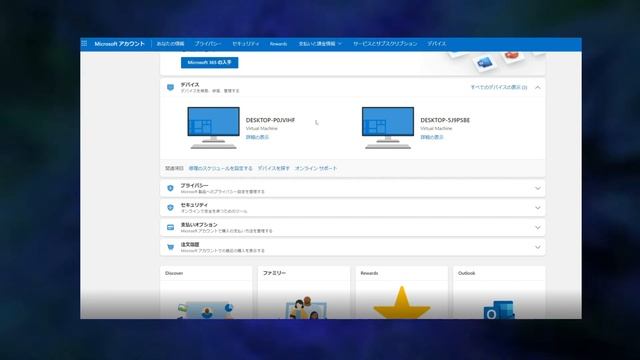The height and width of the screenshot is (360, 640).
Task: Click DESKTOP-P0JVIHF device name
Action: pos(270,120)
